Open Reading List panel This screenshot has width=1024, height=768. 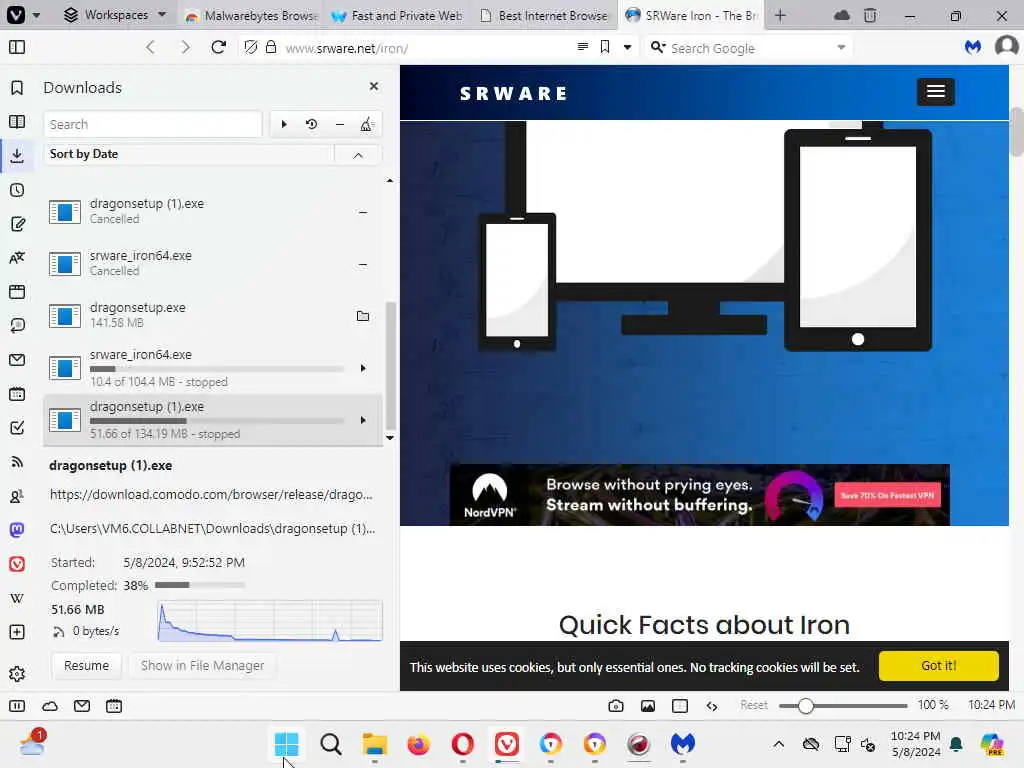click(17, 121)
